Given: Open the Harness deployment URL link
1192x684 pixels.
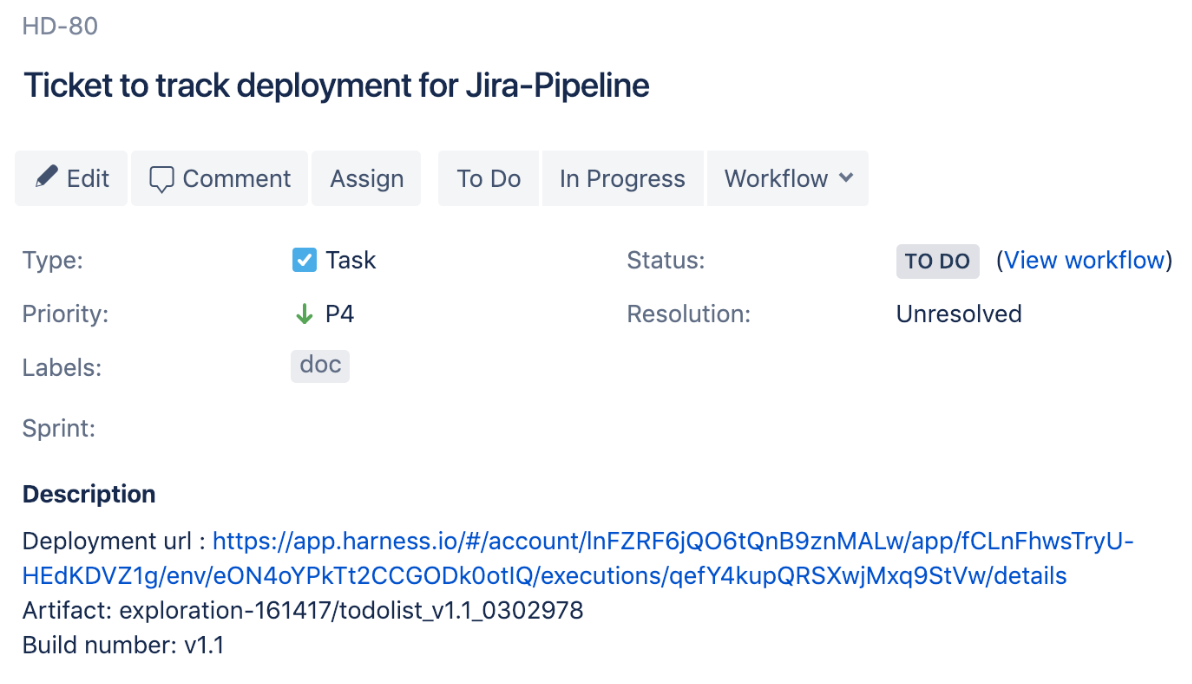Looking at the screenshot, I should pyautogui.click(x=578, y=559).
